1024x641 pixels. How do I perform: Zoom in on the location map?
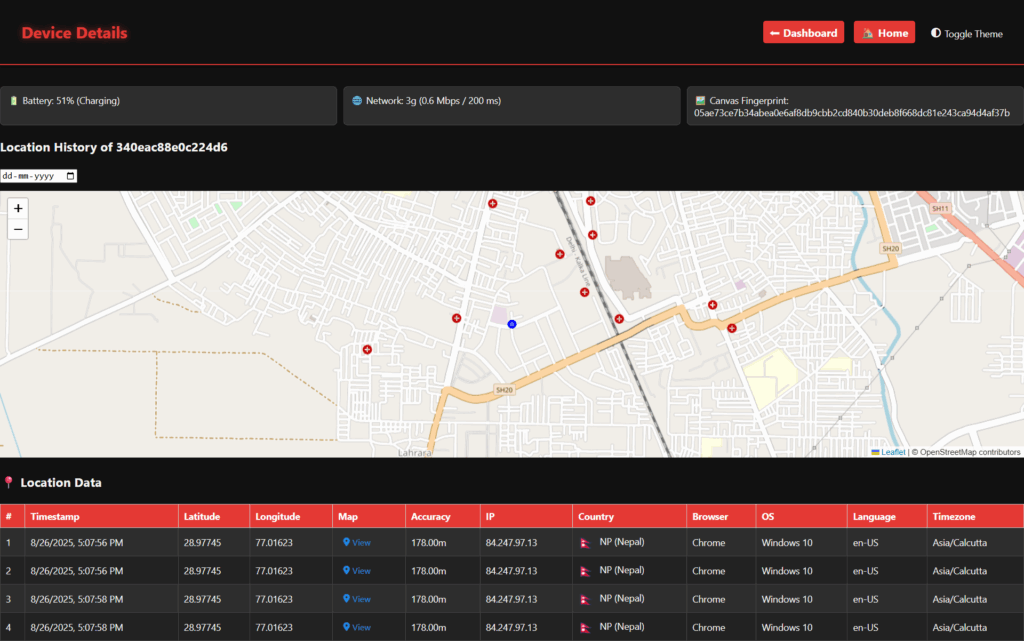(18, 208)
